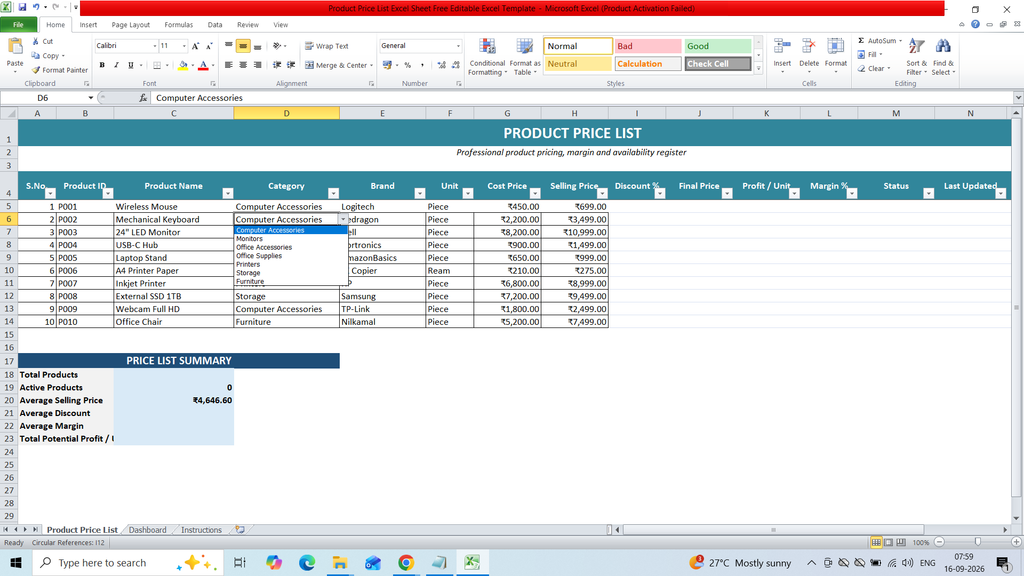Viewport: 1024px width, 576px height.
Task: Switch to the Review tab
Action: pos(248,25)
